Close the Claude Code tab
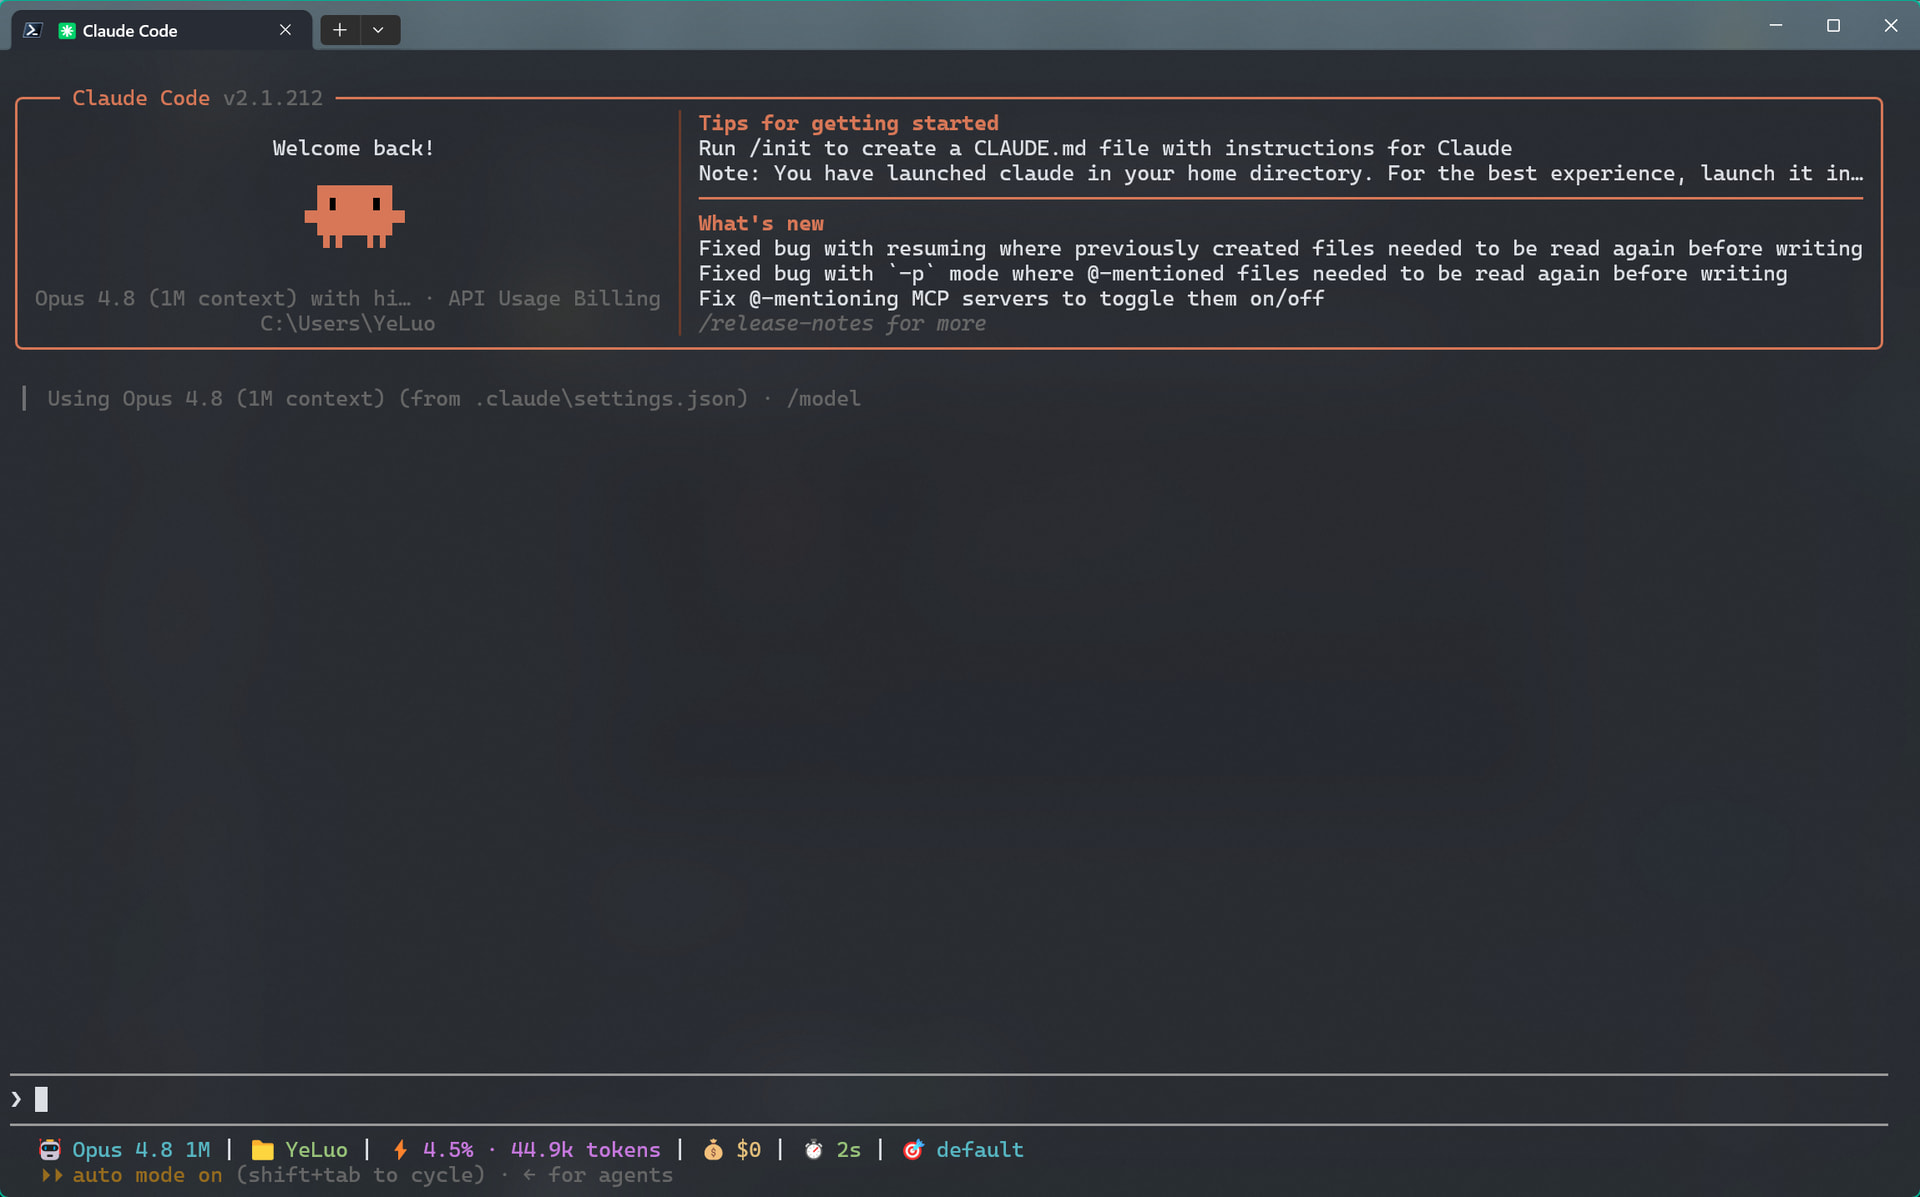 pyautogui.click(x=286, y=30)
